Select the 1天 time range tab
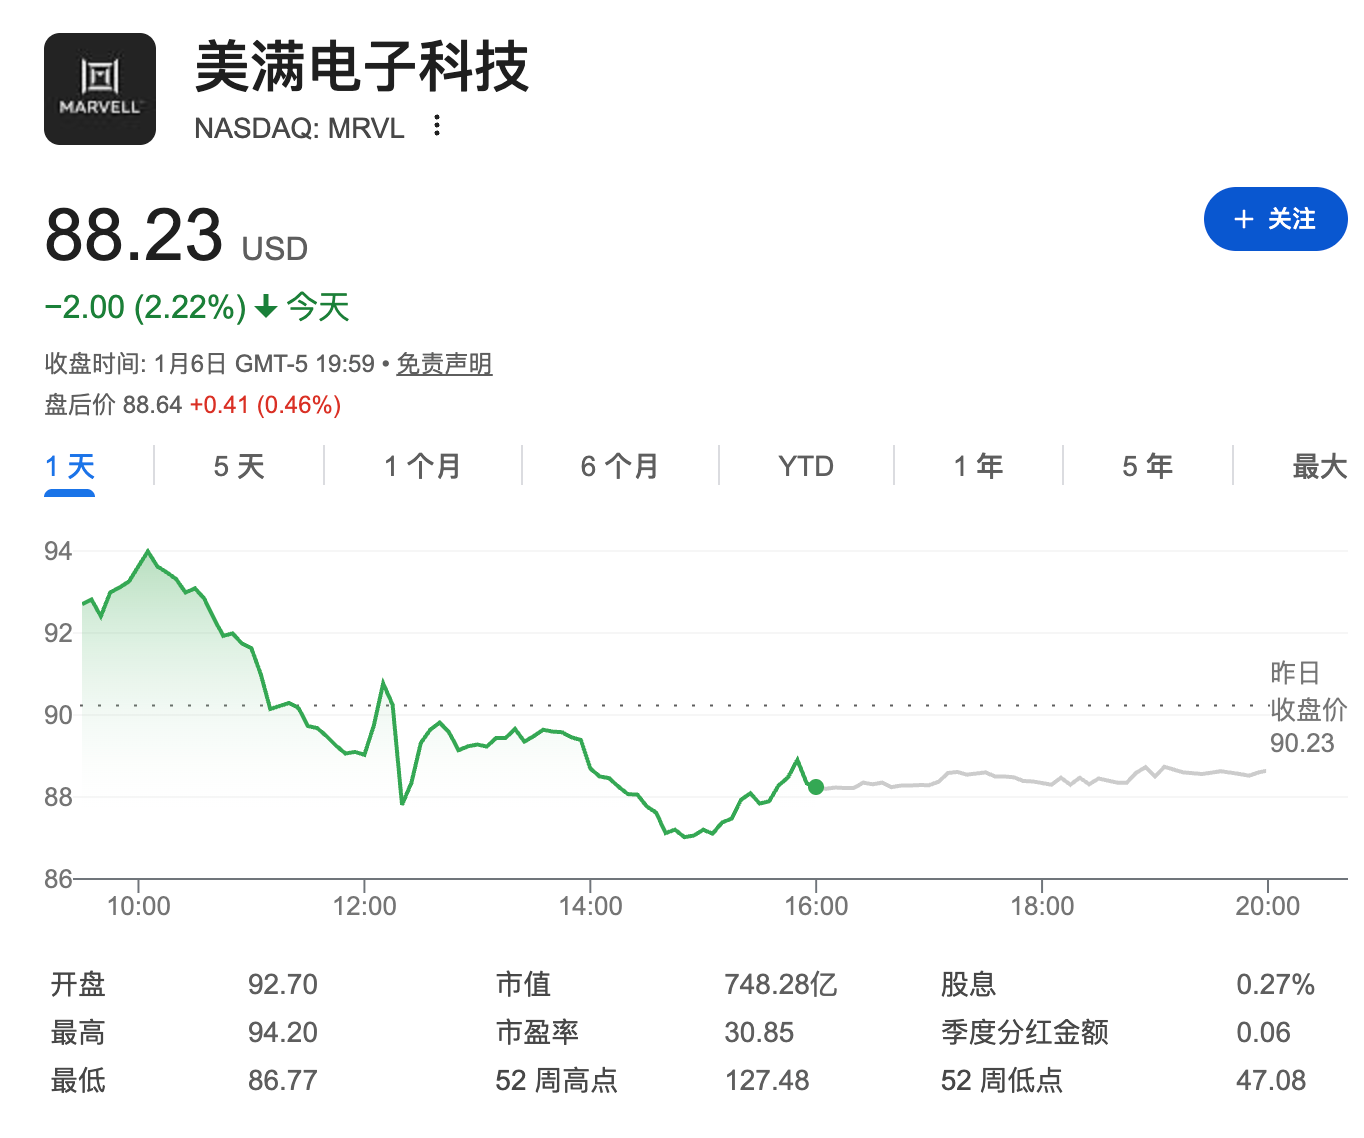 pyautogui.click(x=68, y=466)
